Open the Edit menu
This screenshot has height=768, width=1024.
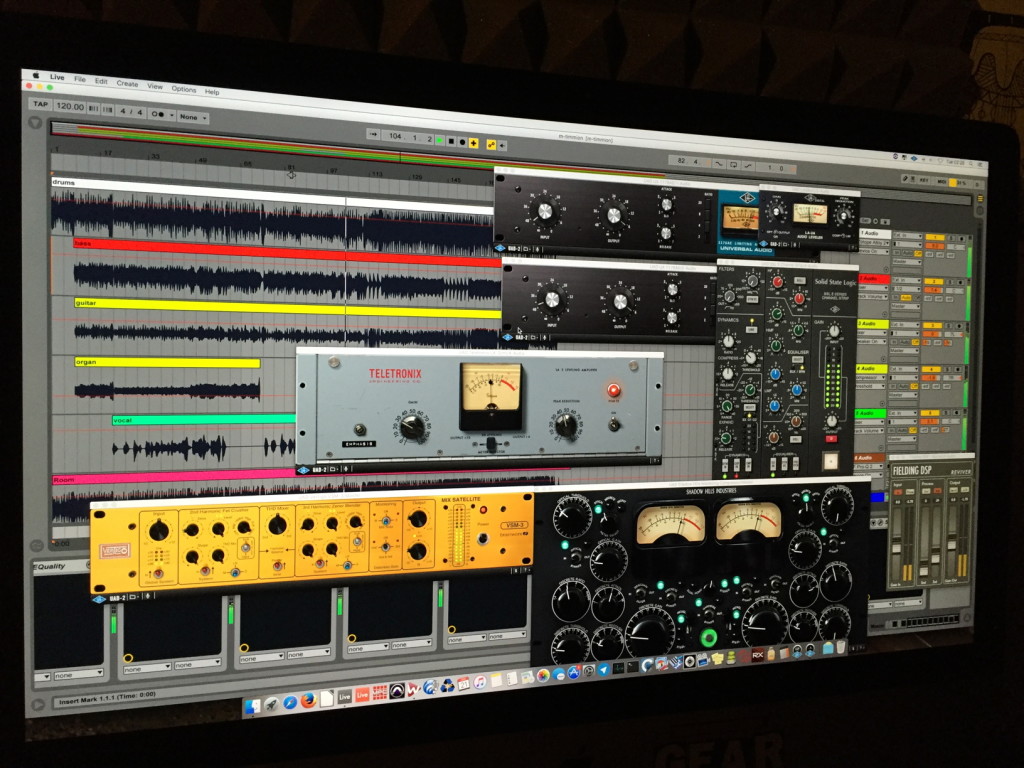coord(101,81)
